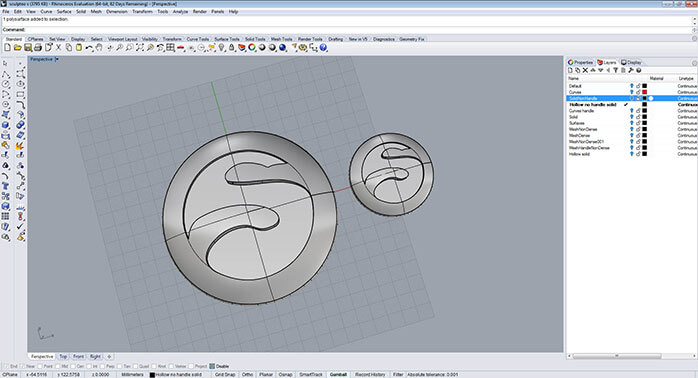Viewport: 698px width, 378px height.
Task: Click the Open file folder icon
Action: 17,48
